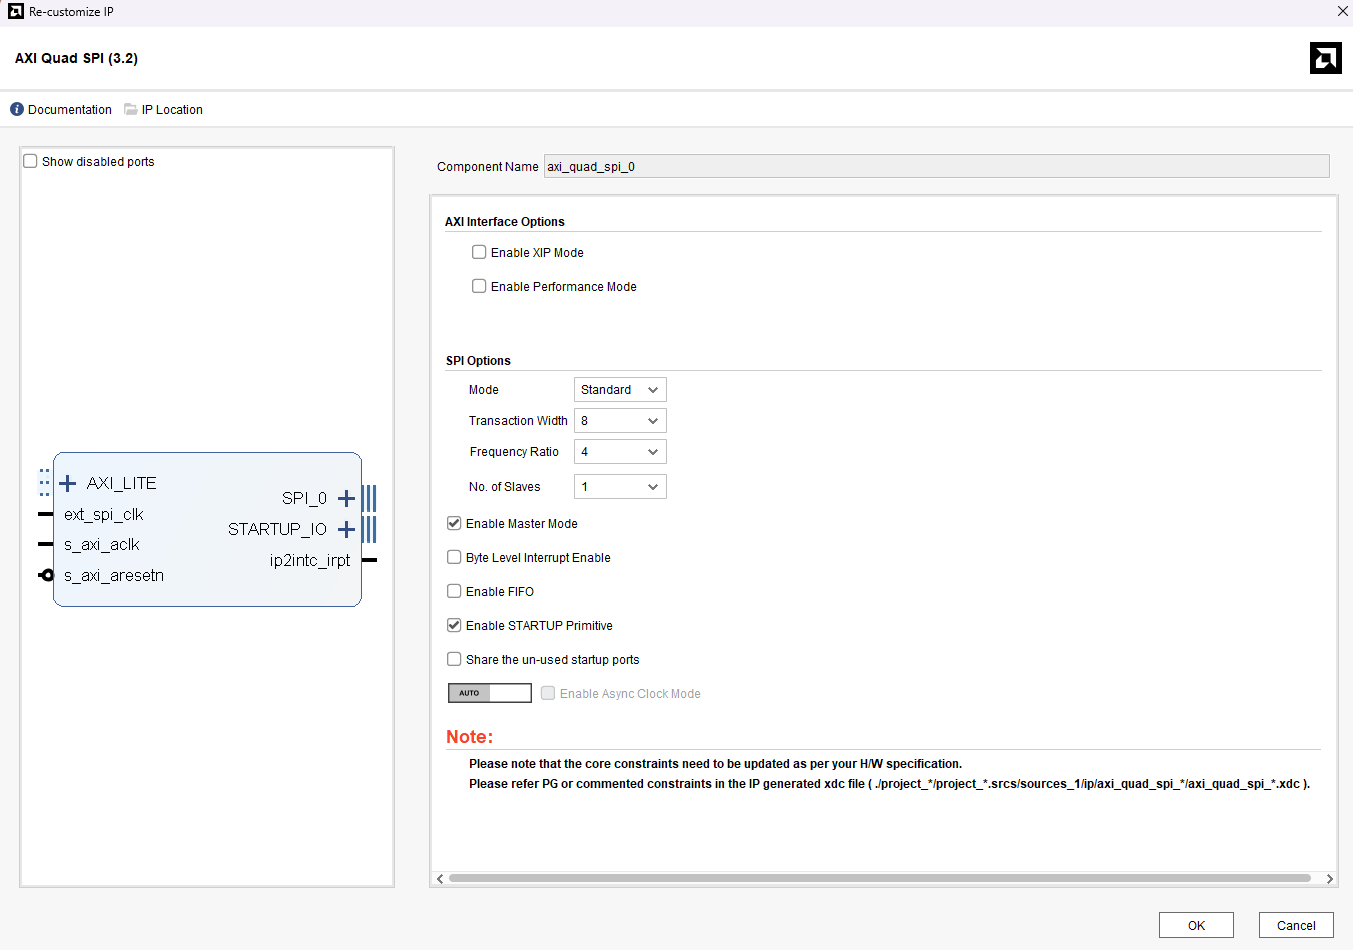Expand the AXI_LITE interface plus icon
Screen dimensions: 1353x950
point(68,484)
